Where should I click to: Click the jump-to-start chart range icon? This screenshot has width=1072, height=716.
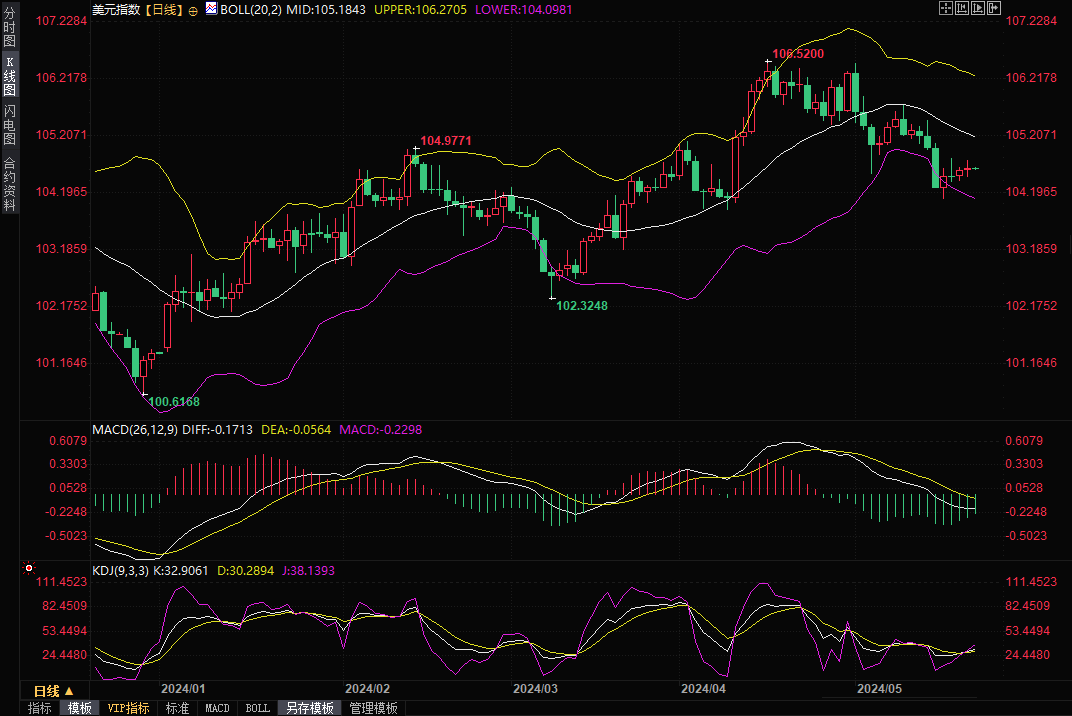pyautogui.click(x=961, y=8)
